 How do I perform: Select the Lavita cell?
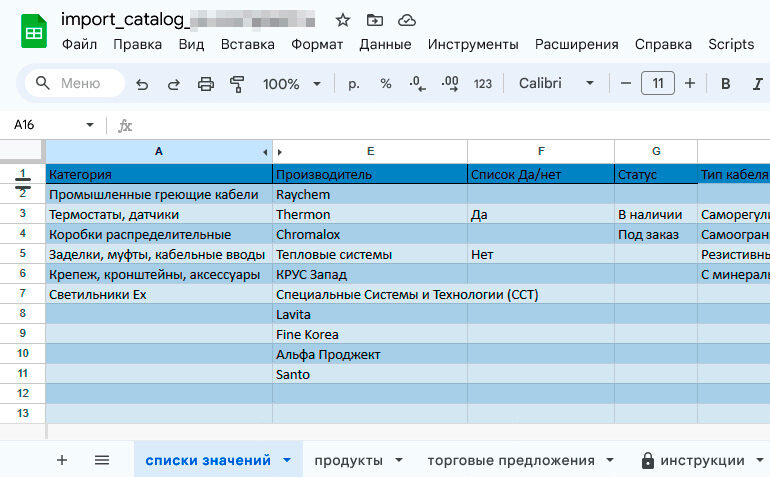[x=370, y=314]
